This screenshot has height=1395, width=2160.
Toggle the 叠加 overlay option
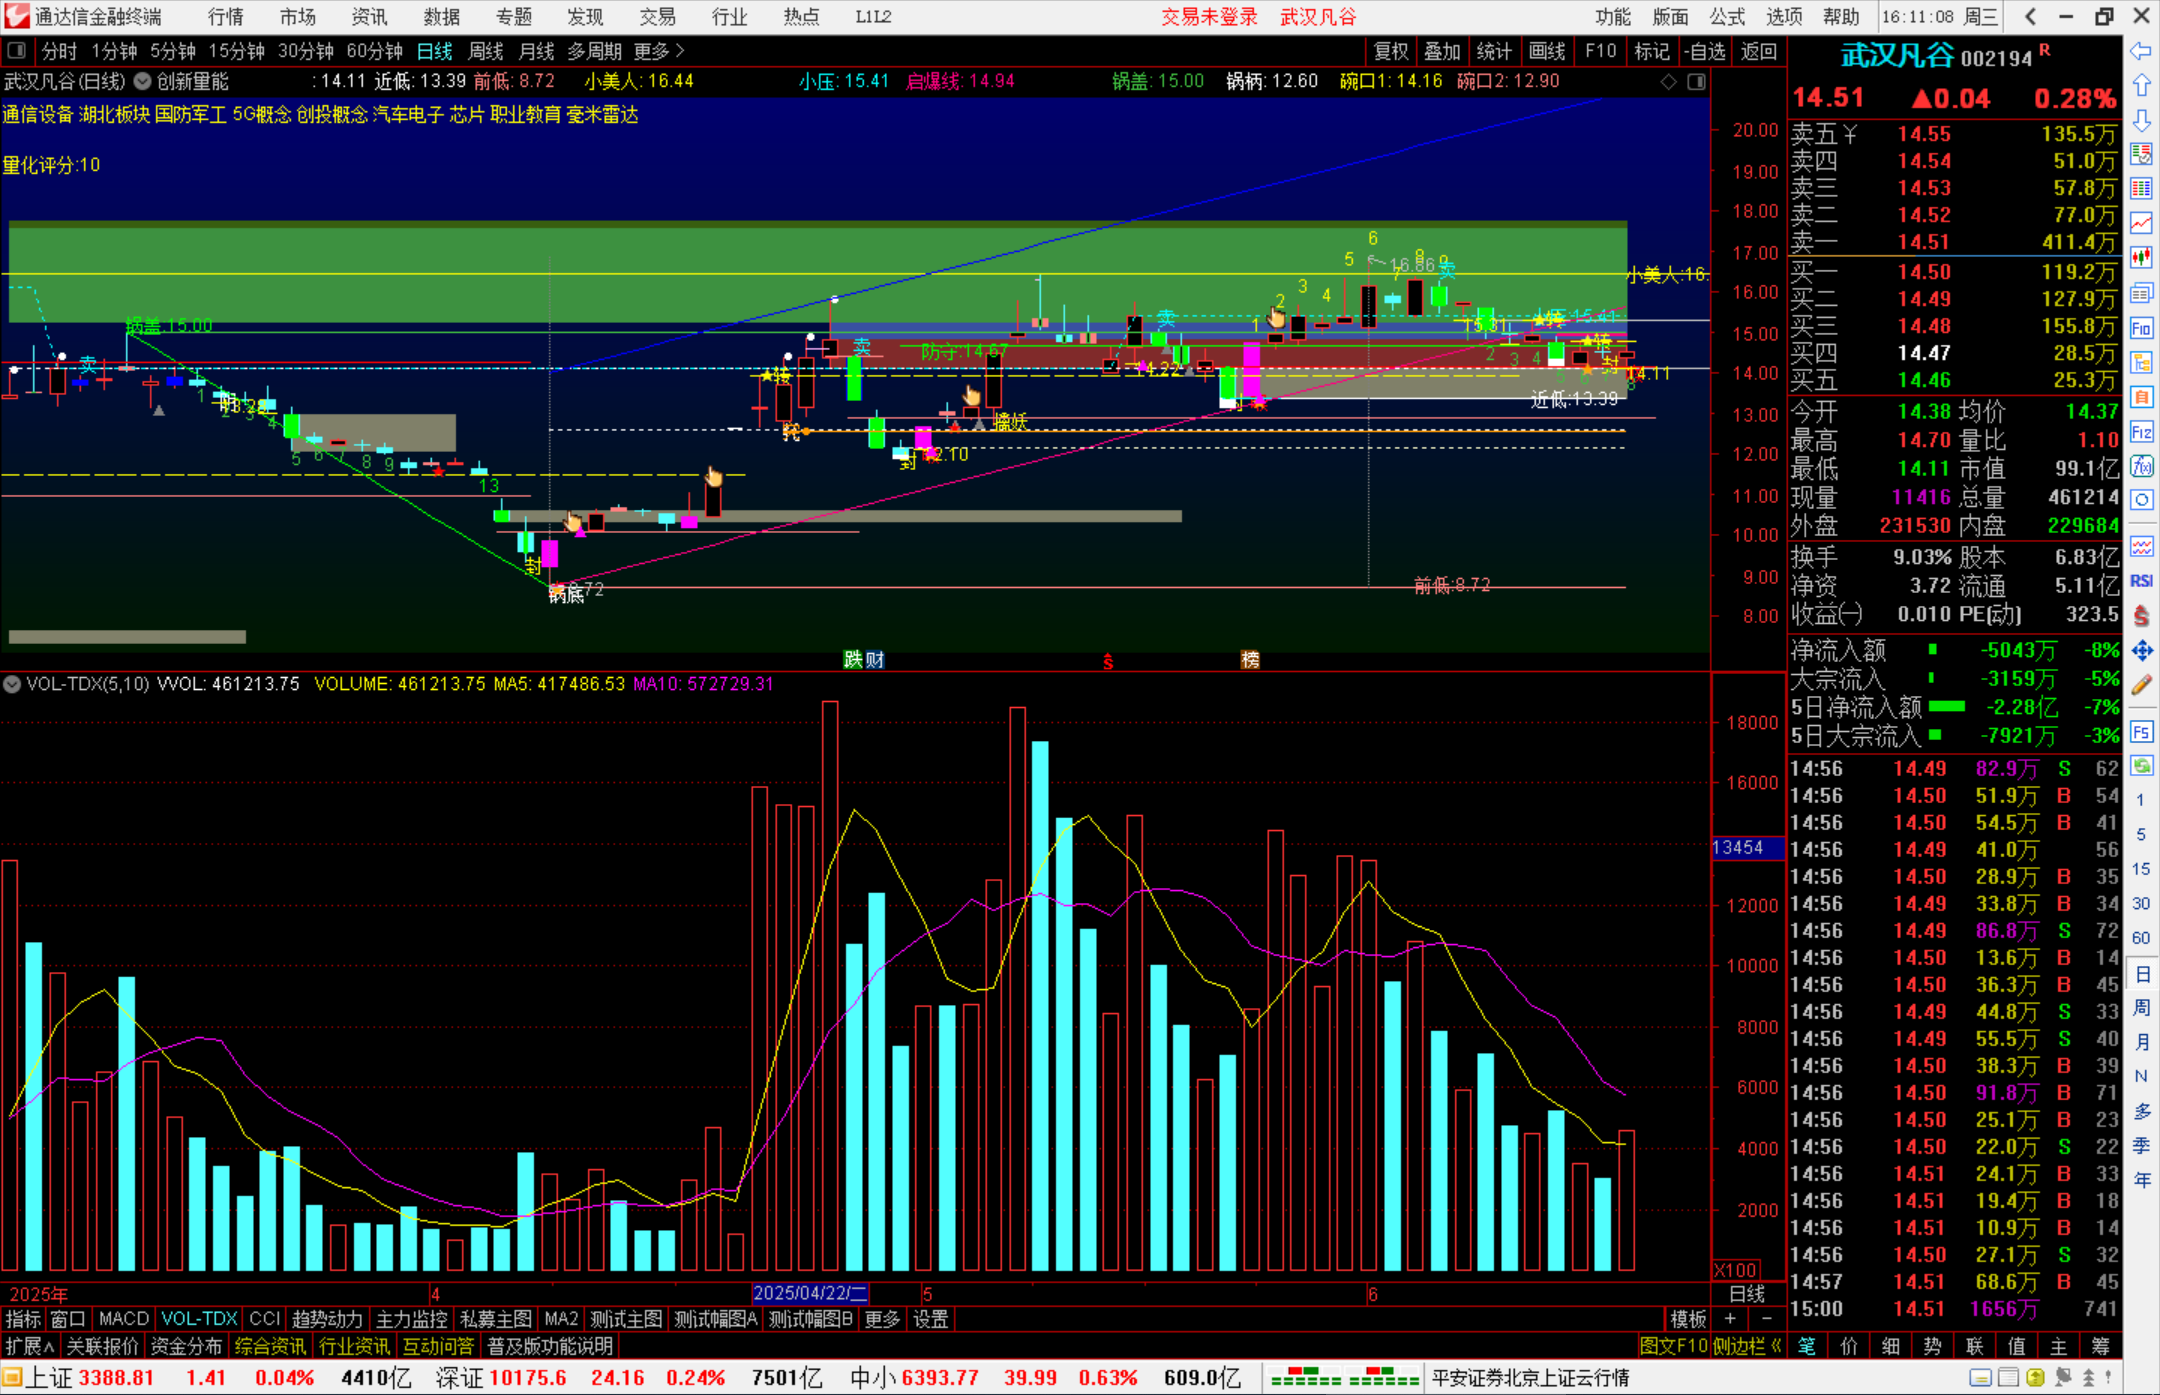point(1442,51)
